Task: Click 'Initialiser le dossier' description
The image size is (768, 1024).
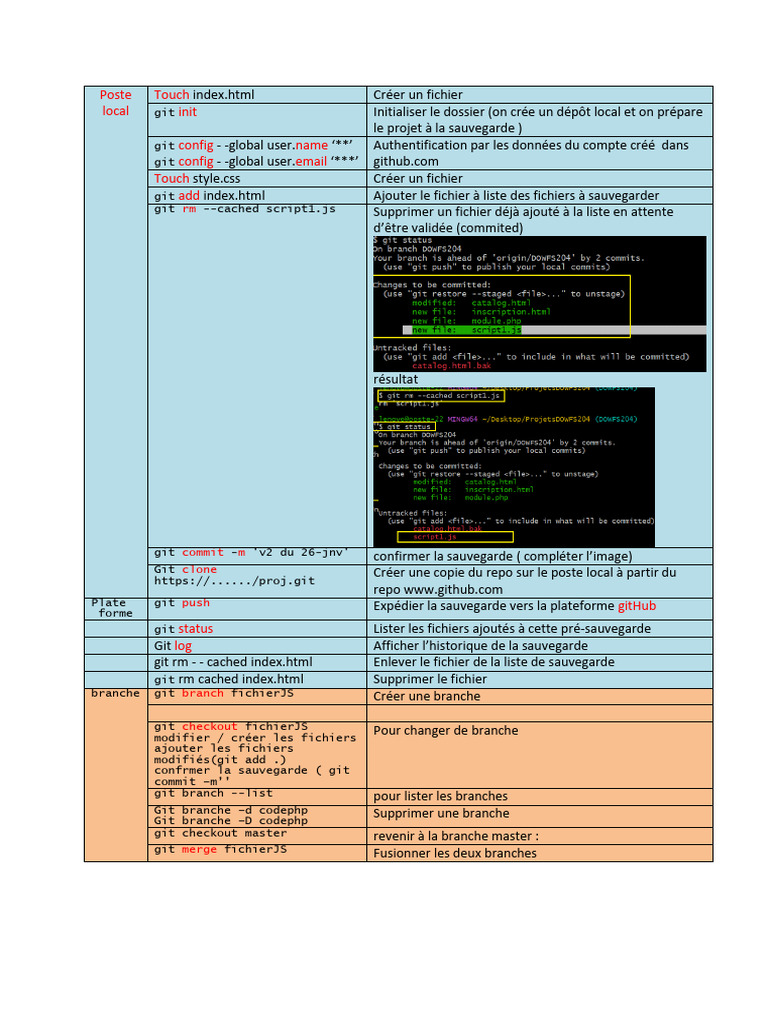Action: [x=537, y=120]
